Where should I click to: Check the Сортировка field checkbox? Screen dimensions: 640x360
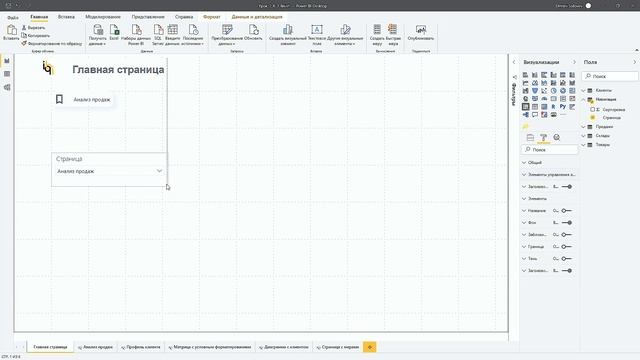[x=593, y=109]
